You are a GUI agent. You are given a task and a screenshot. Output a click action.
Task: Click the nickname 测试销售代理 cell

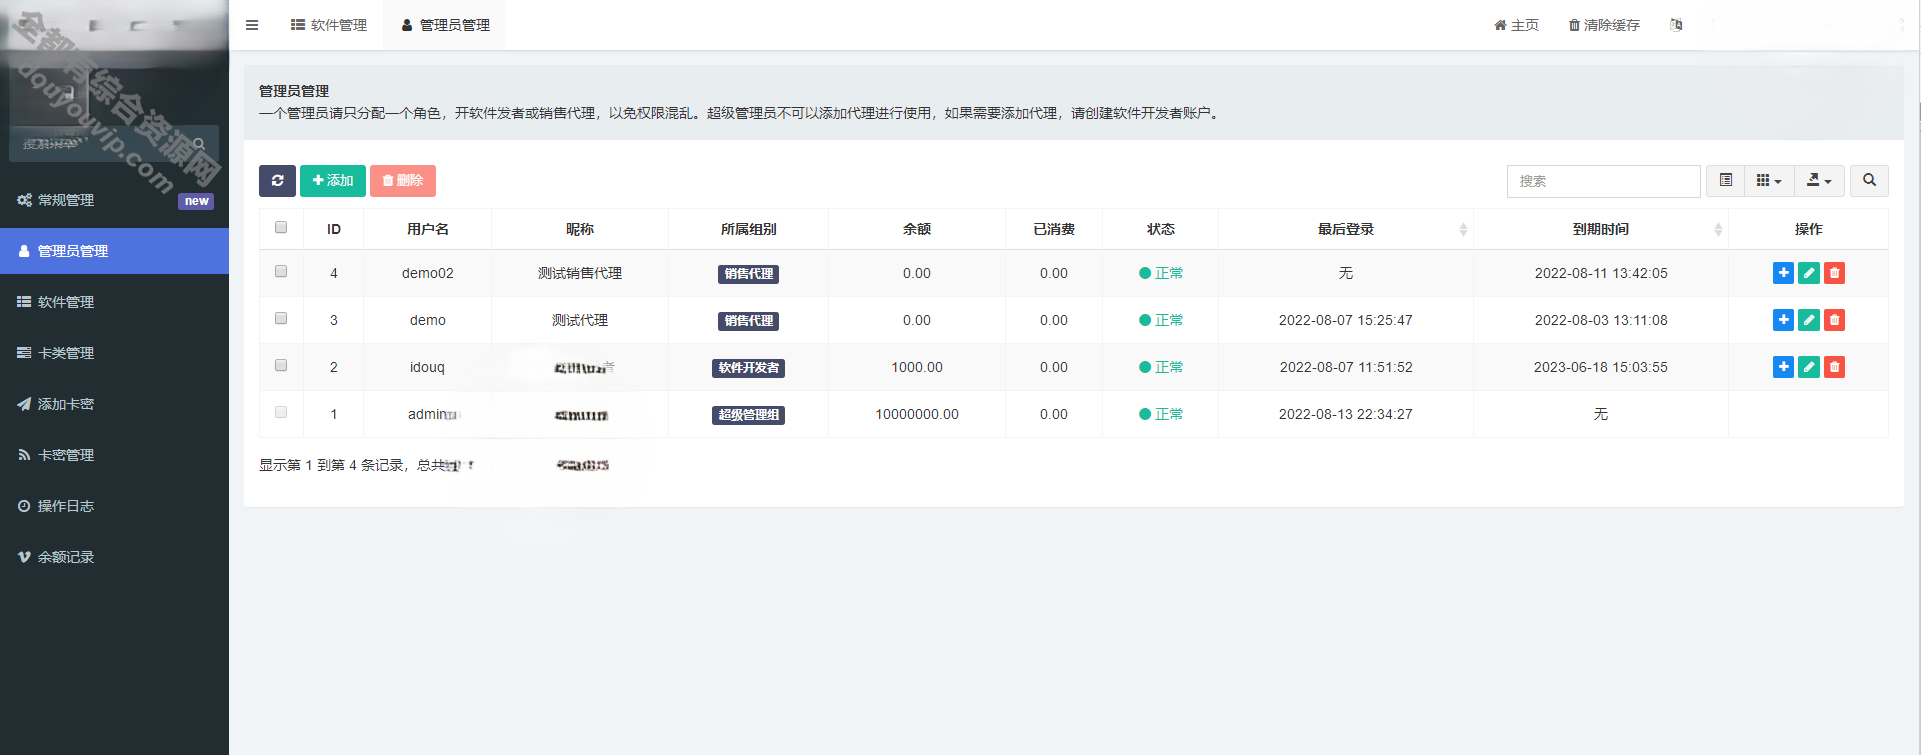click(580, 273)
